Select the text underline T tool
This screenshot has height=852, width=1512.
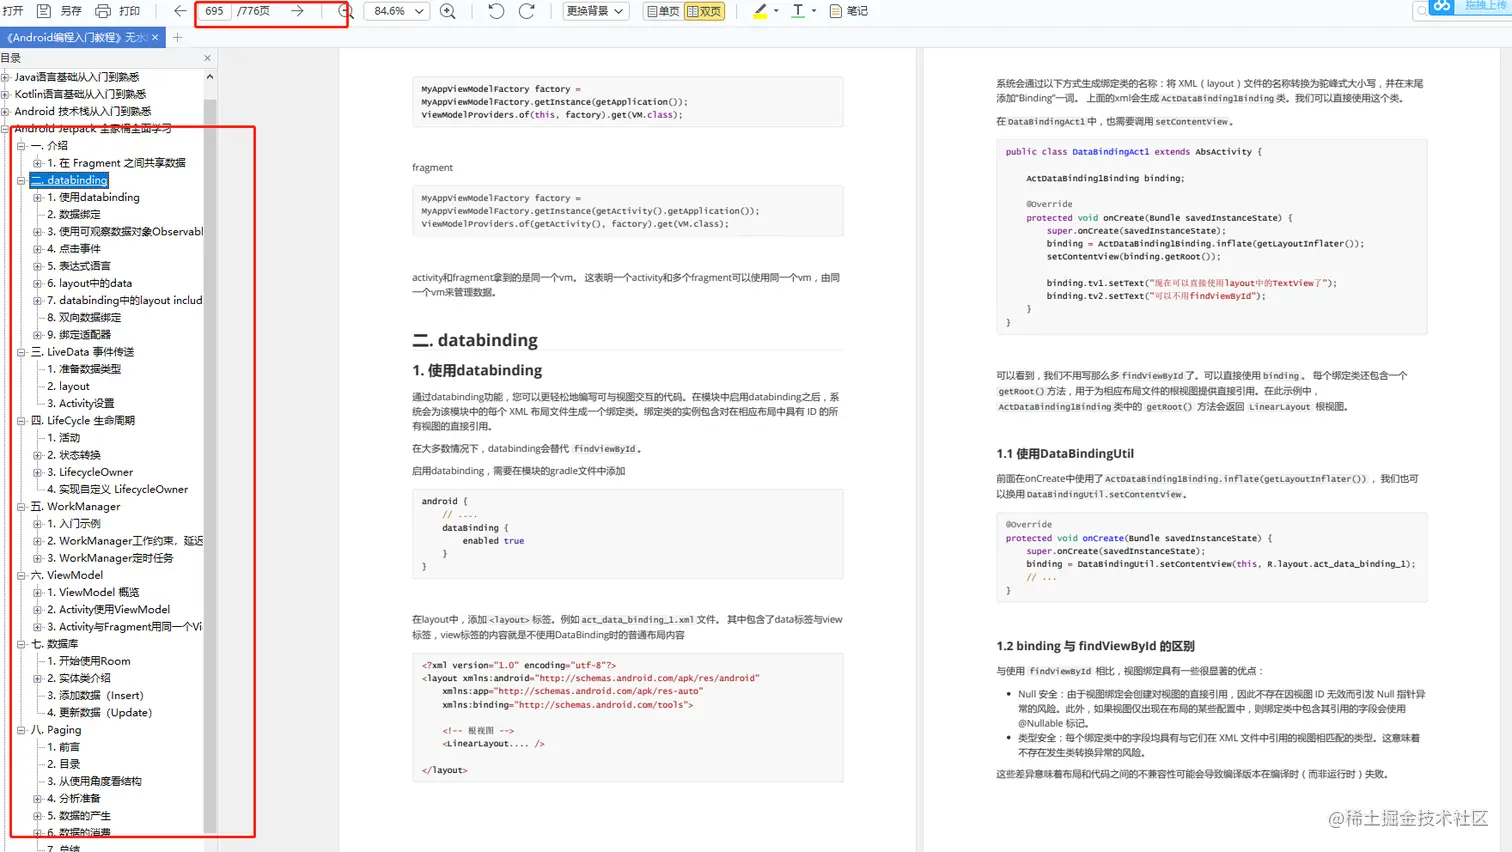point(798,11)
